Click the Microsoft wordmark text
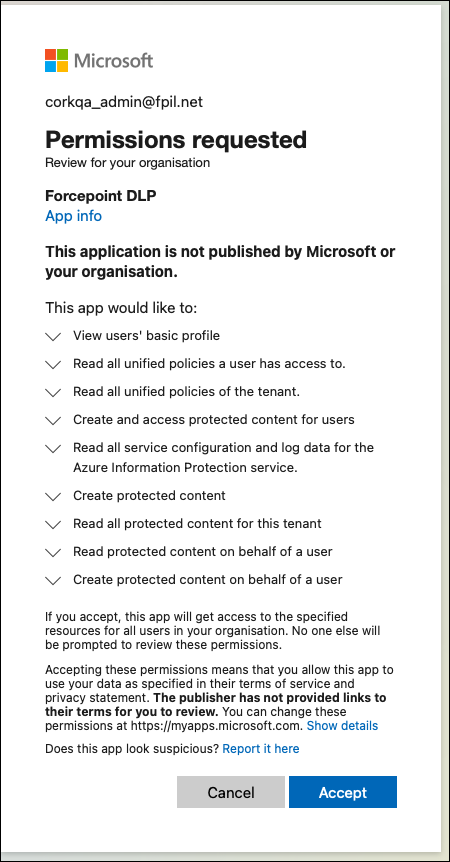Viewport: 450px width, 862px height. (x=114, y=60)
